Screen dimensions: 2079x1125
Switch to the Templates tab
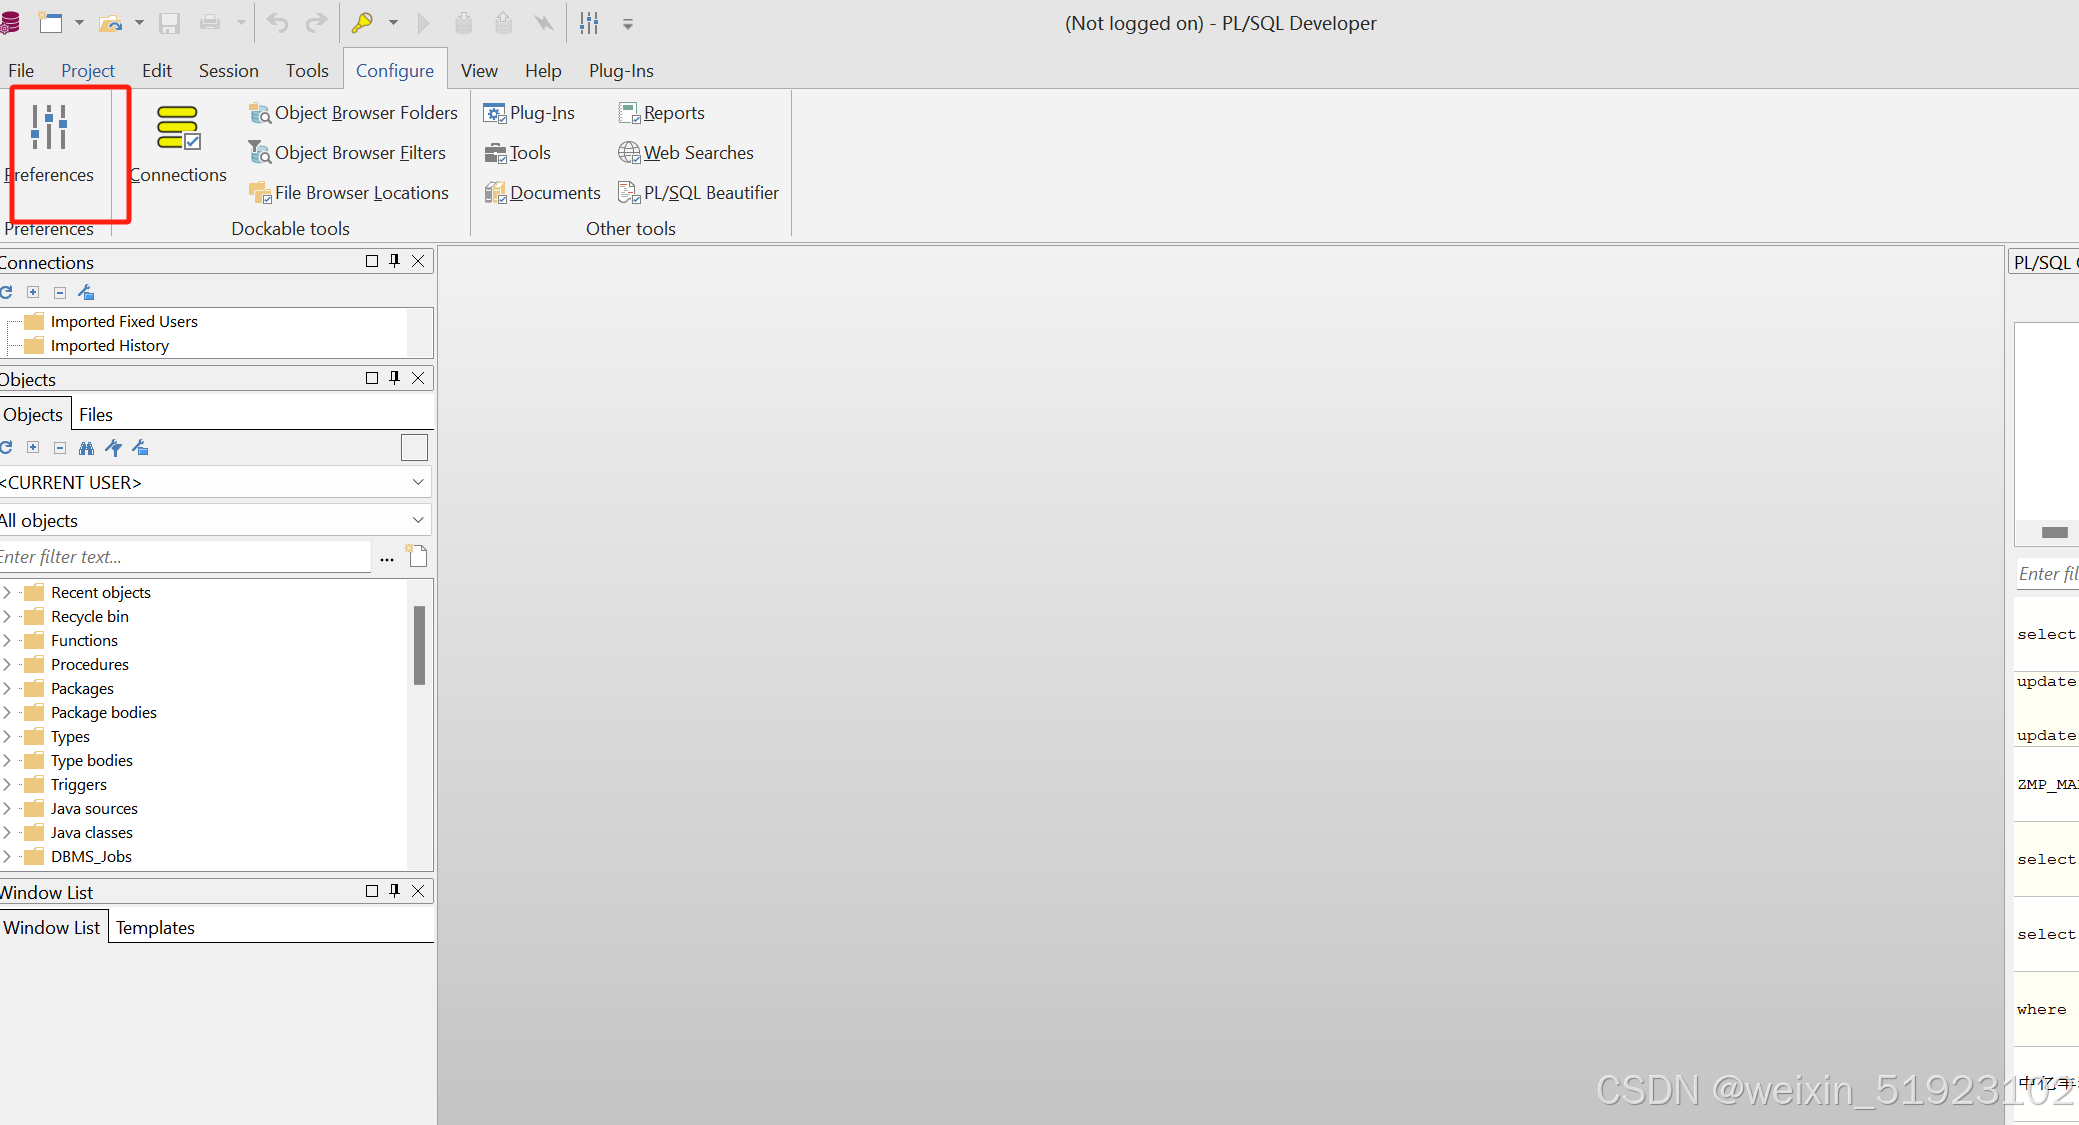pyautogui.click(x=155, y=927)
